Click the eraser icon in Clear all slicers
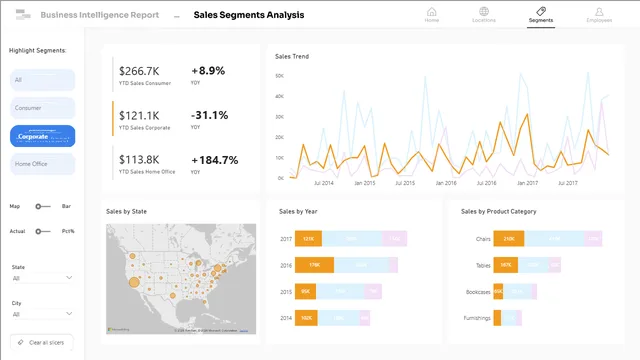 (20, 342)
